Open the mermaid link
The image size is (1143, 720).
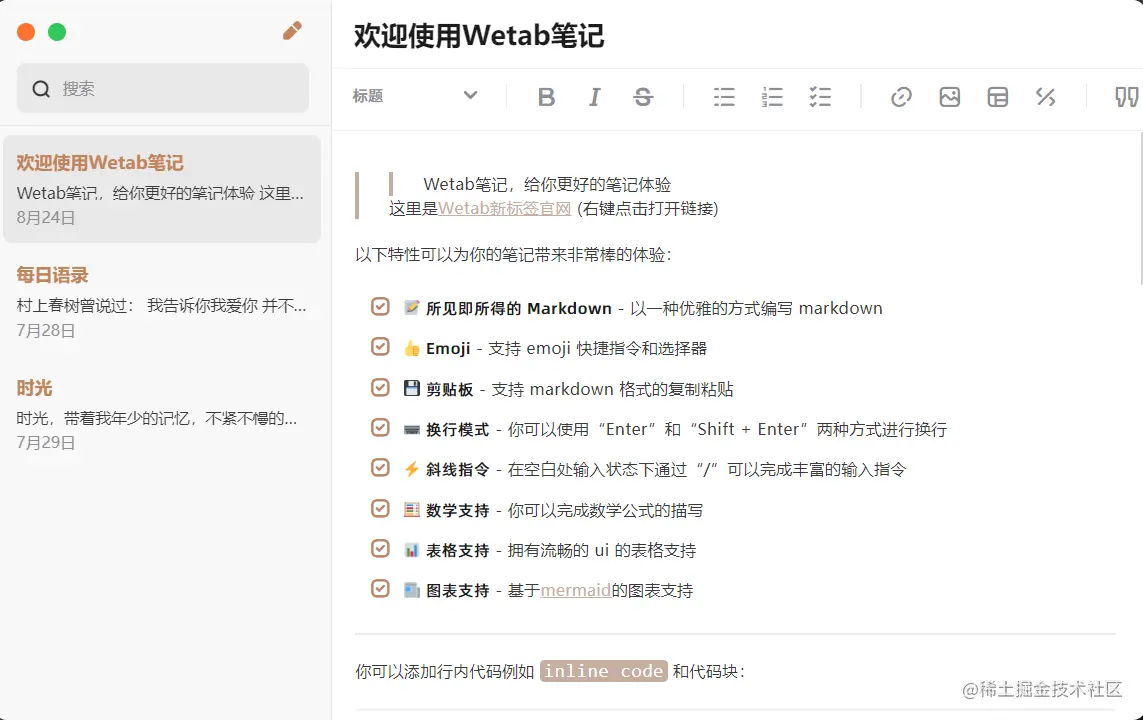pyautogui.click(x=576, y=590)
